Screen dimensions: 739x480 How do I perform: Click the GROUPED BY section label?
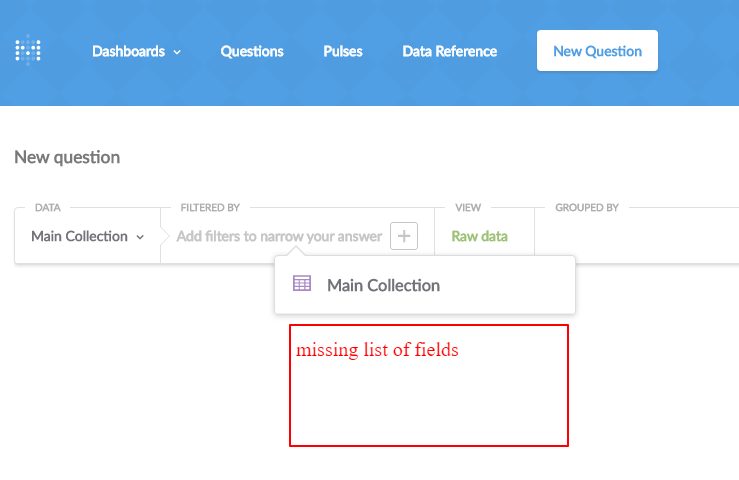pos(587,207)
